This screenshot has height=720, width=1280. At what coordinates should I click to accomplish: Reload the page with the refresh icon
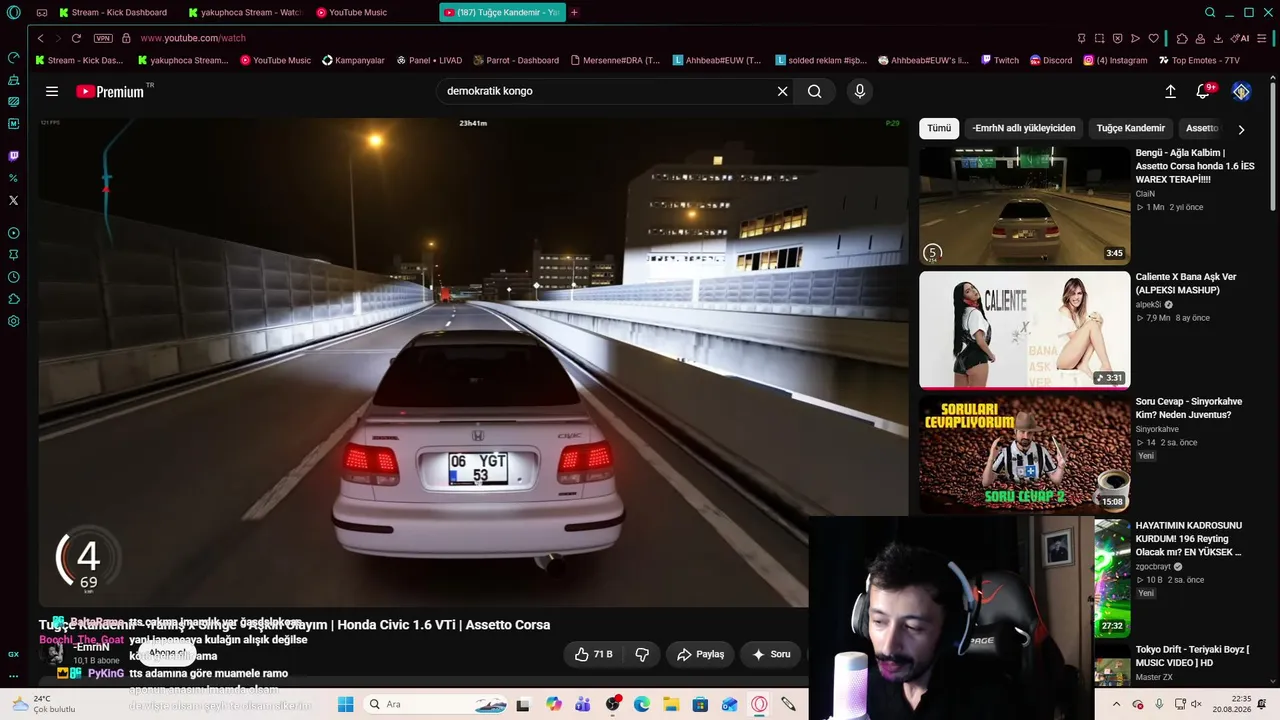[76, 38]
